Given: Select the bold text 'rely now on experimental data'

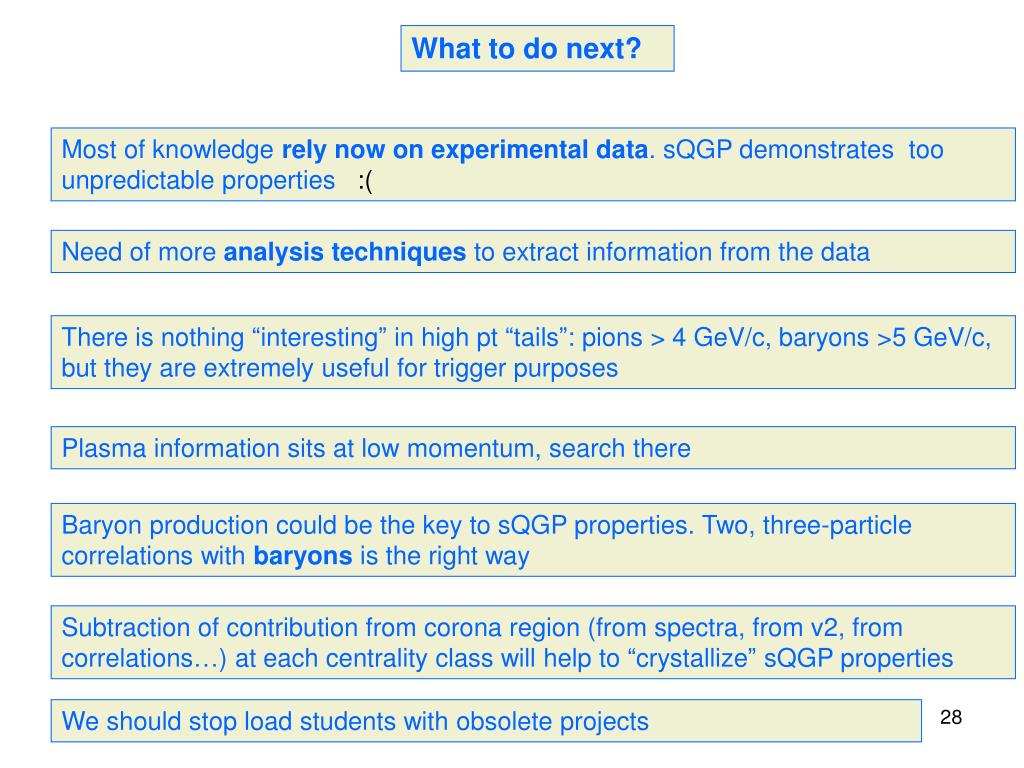Looking at the screenshot, I should click(464, 150).
